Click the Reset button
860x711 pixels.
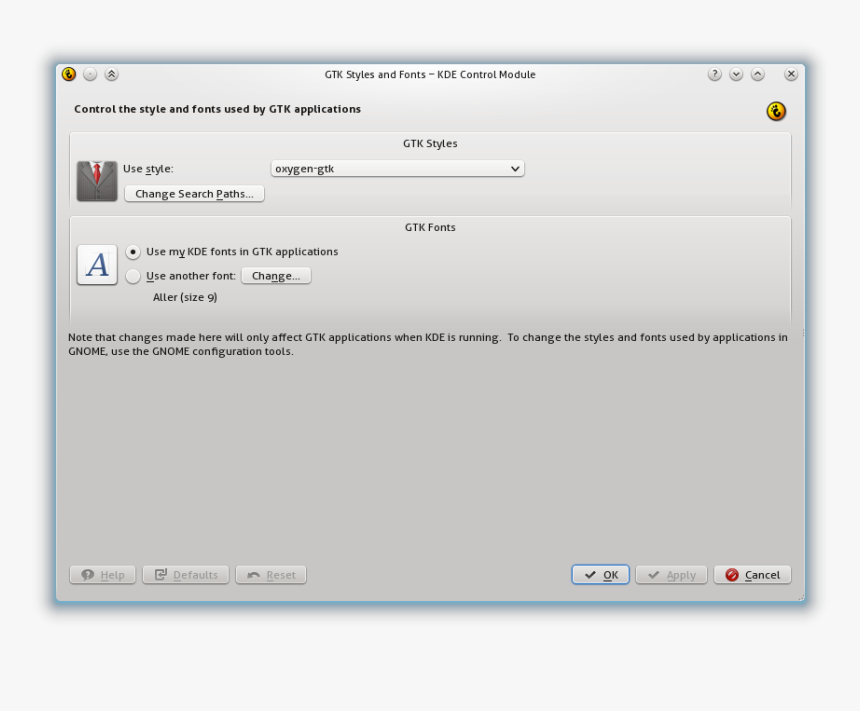tap(271, 575)
